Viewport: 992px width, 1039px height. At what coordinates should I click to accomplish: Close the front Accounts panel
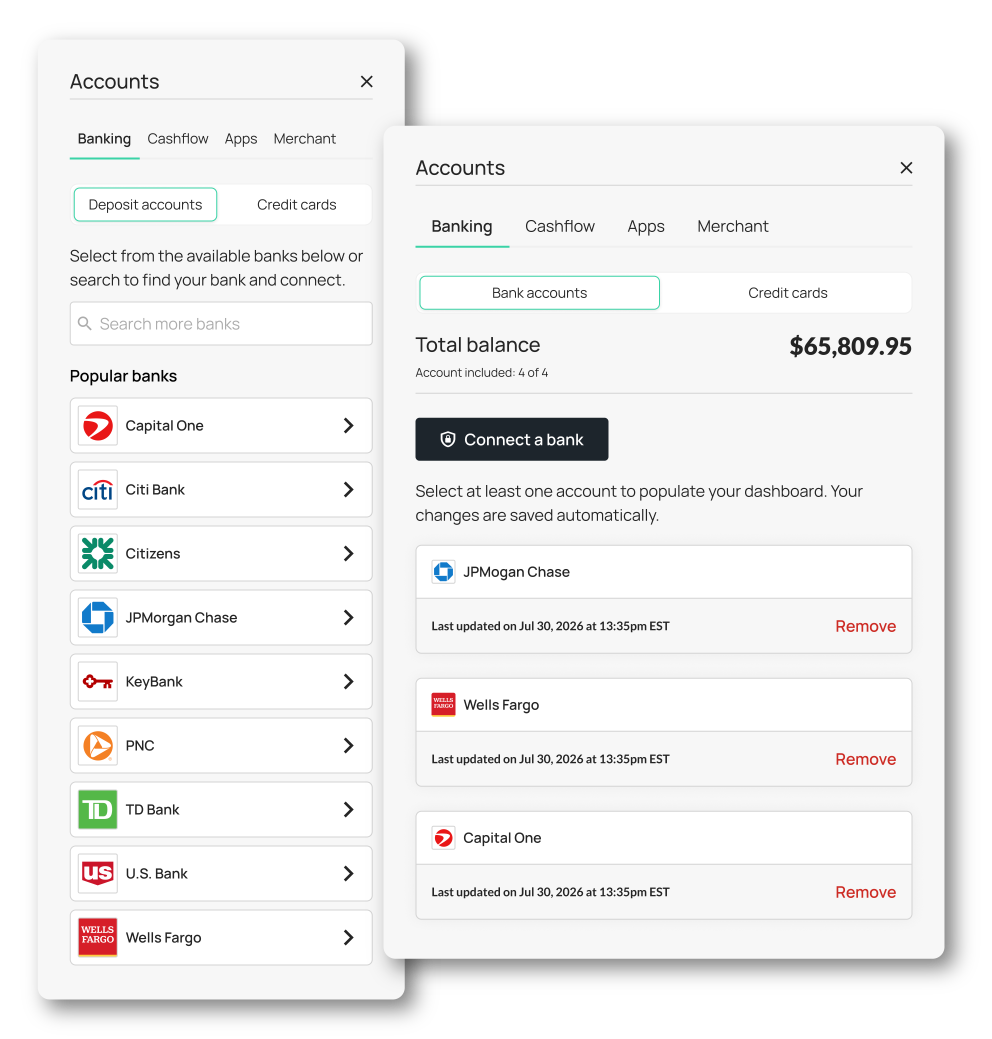tap(906, 168)
